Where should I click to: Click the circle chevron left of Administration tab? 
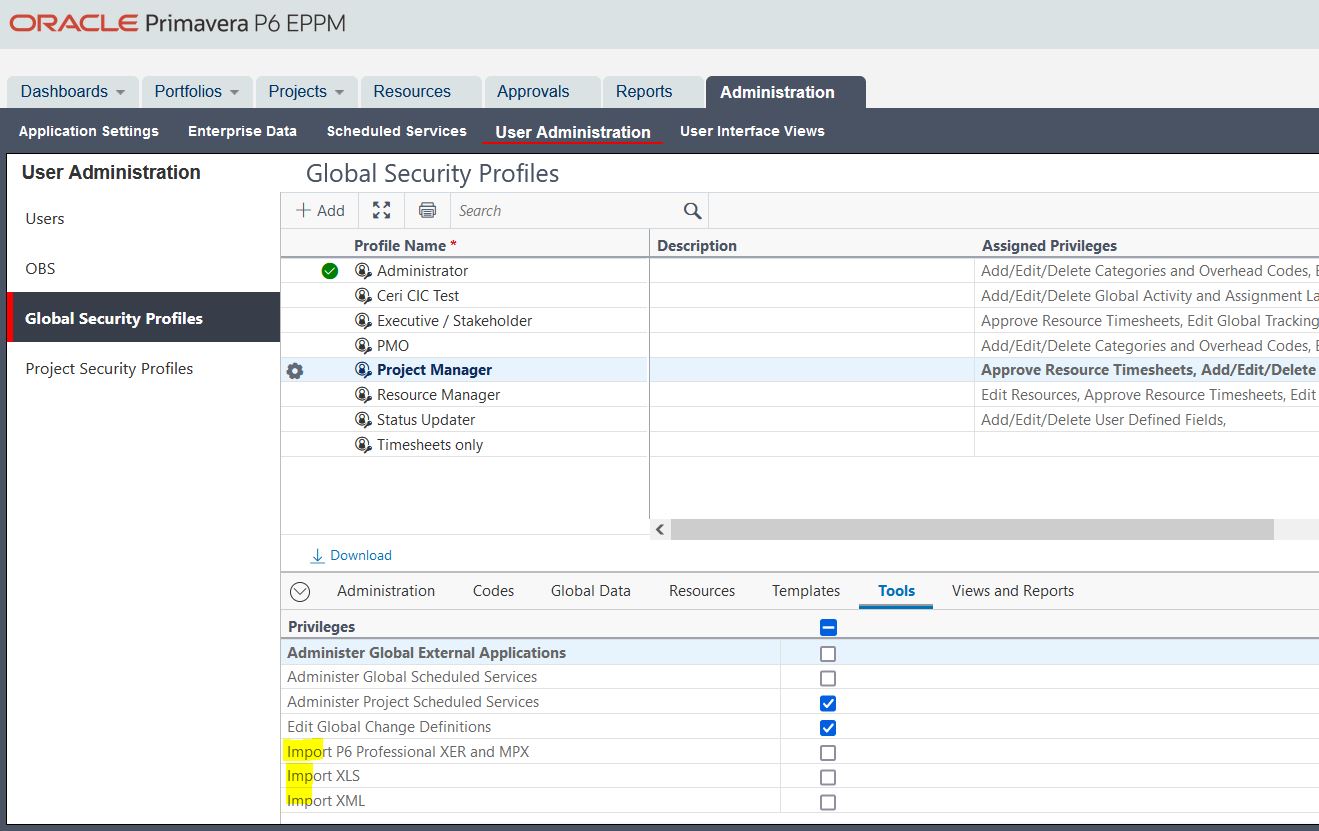(x=299, y=591)
